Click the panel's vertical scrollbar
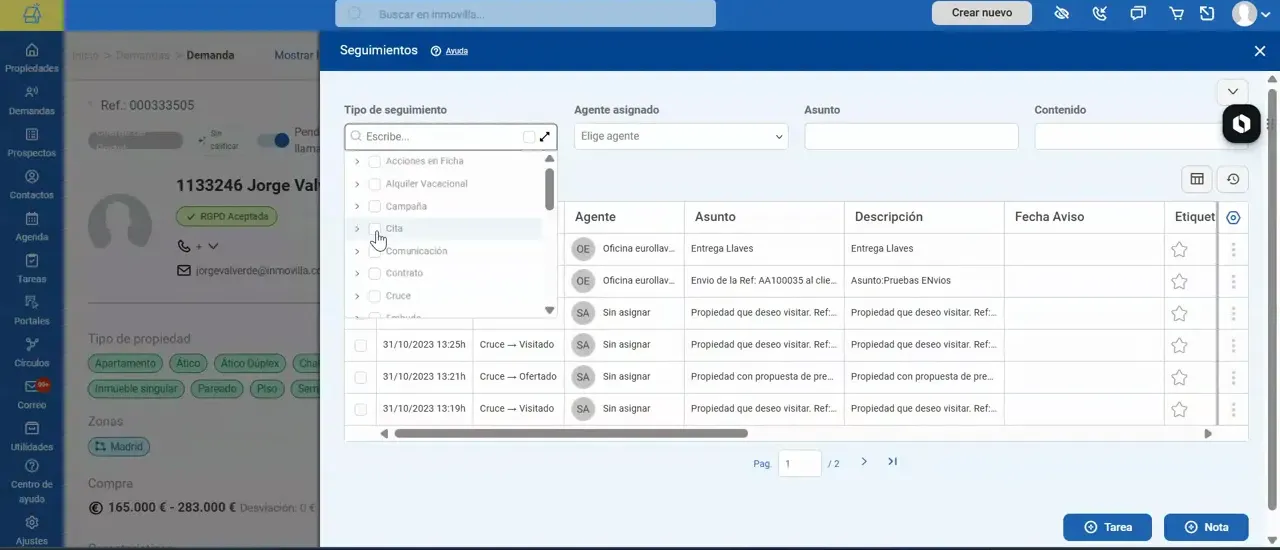The image size is (1280, 550). [1273, 300]
